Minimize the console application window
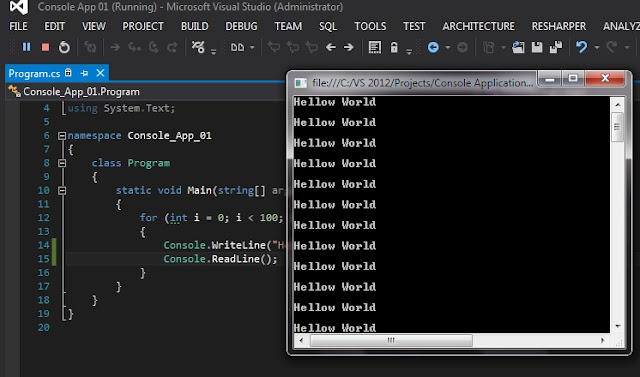The height and width of the screenshot is (377, 640). [550, 78]
